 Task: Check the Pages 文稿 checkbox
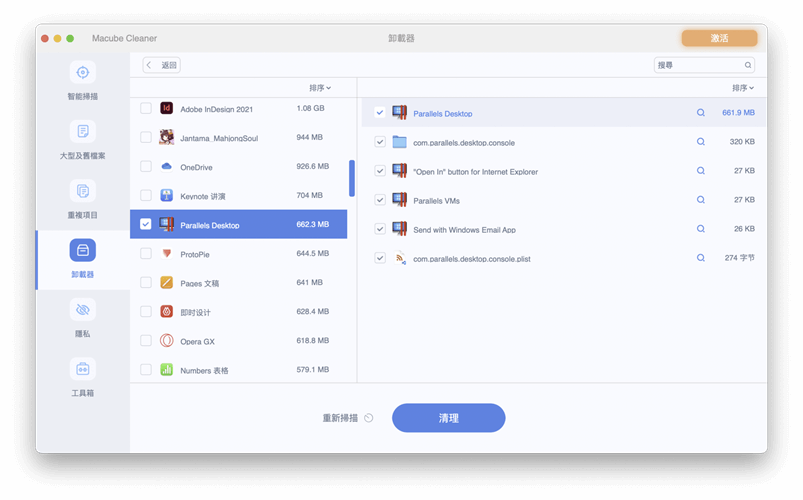pos(146,282)
